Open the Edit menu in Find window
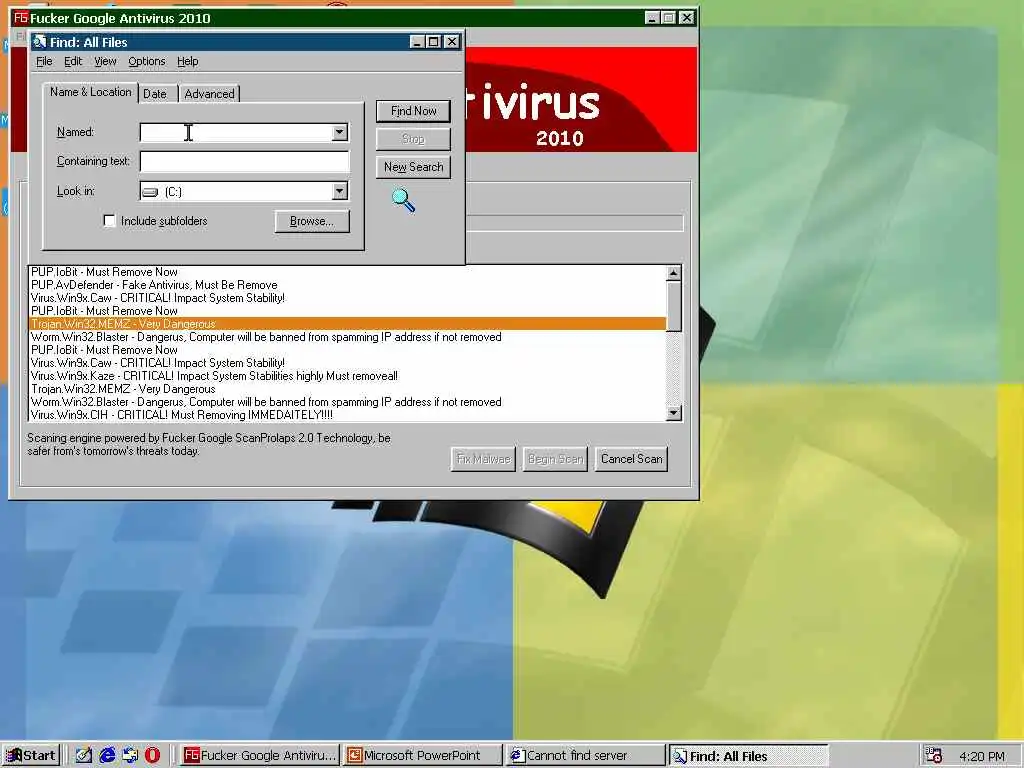 72,61
